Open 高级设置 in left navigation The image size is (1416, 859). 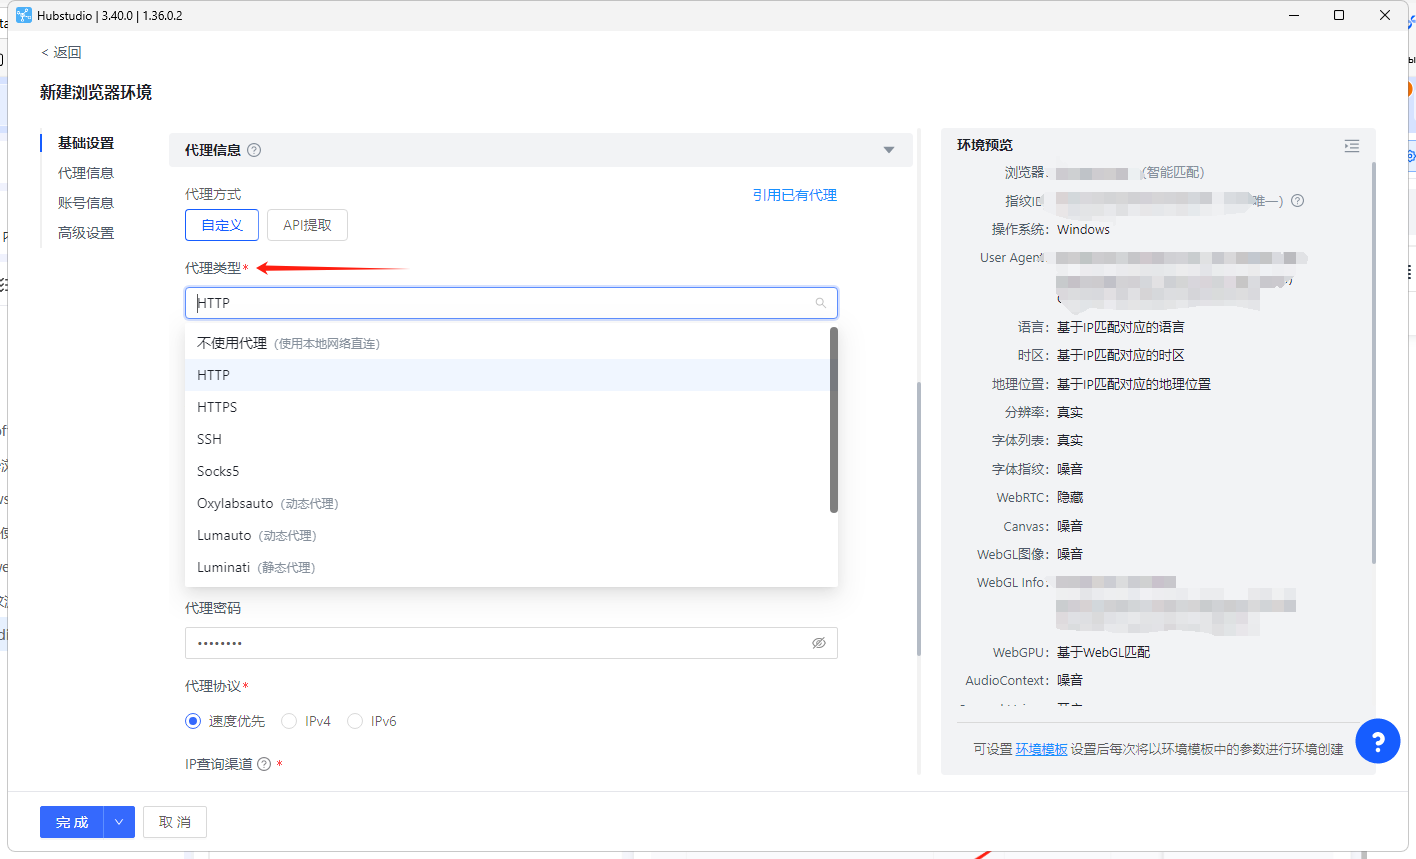tap(86, 233)
